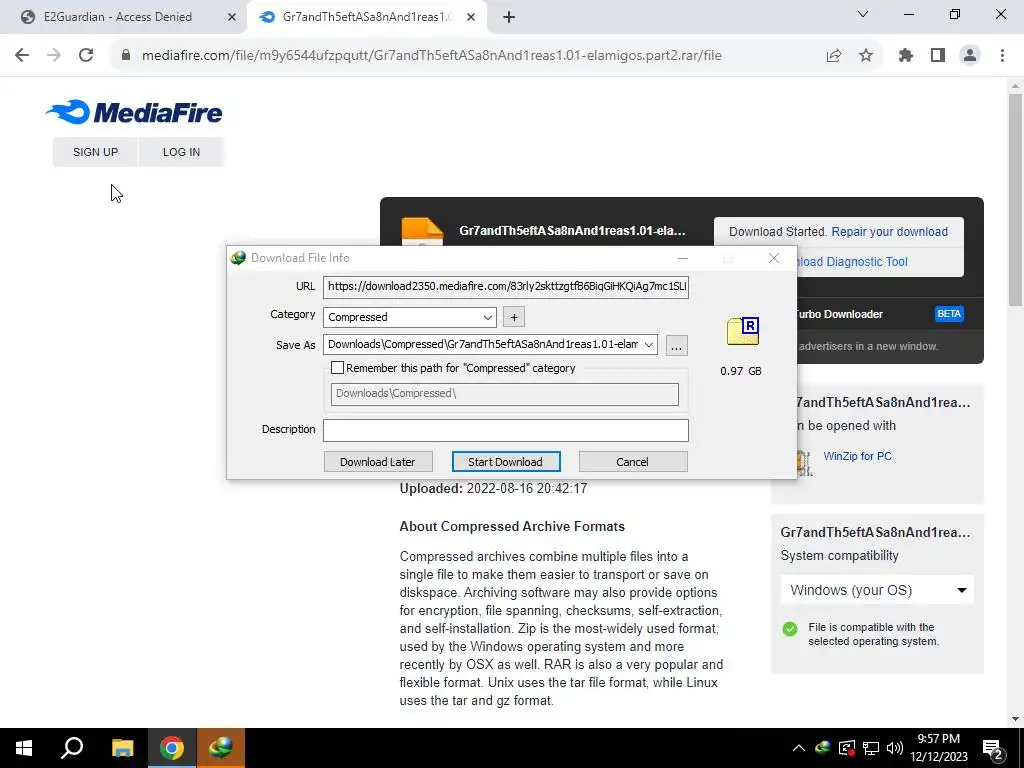Click the IDM icon in dialog title bar
The width and height of the screenshot is (1024, 768).
pyautogui.click(x=238, y=258)
